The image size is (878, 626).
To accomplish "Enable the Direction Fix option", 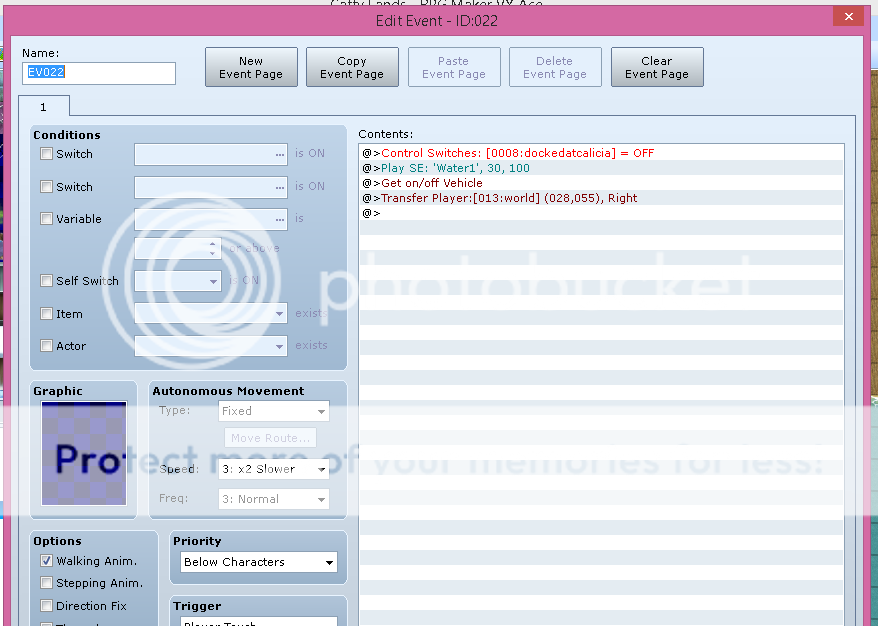I will coord(47,606).
